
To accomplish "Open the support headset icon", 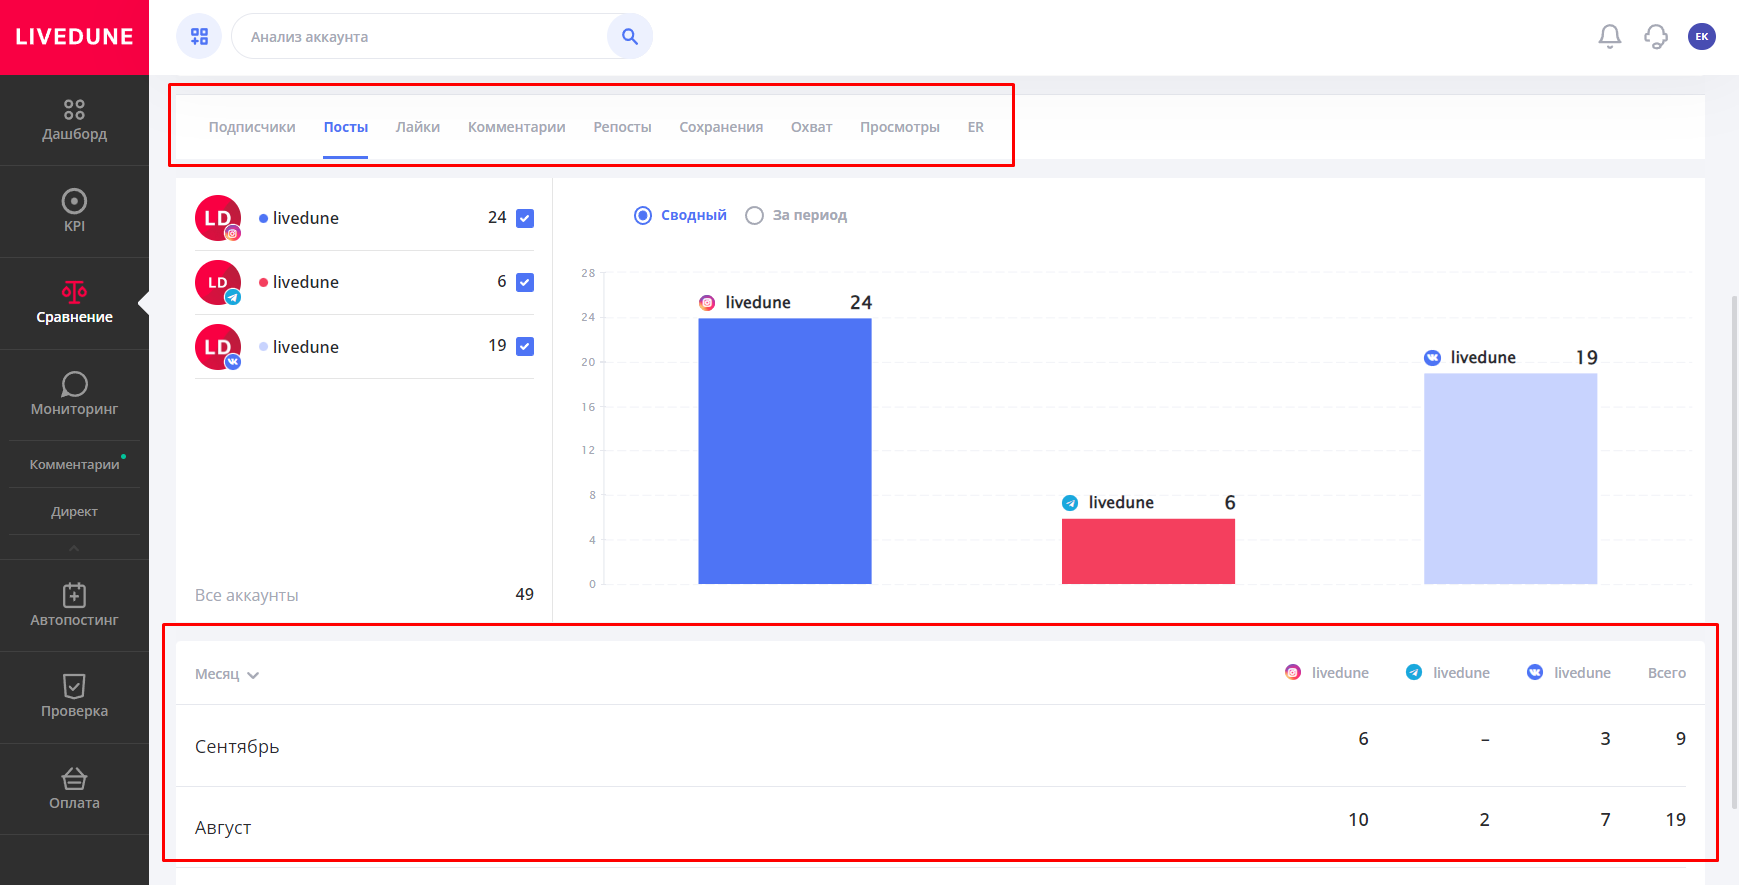I will [1656, 37].
